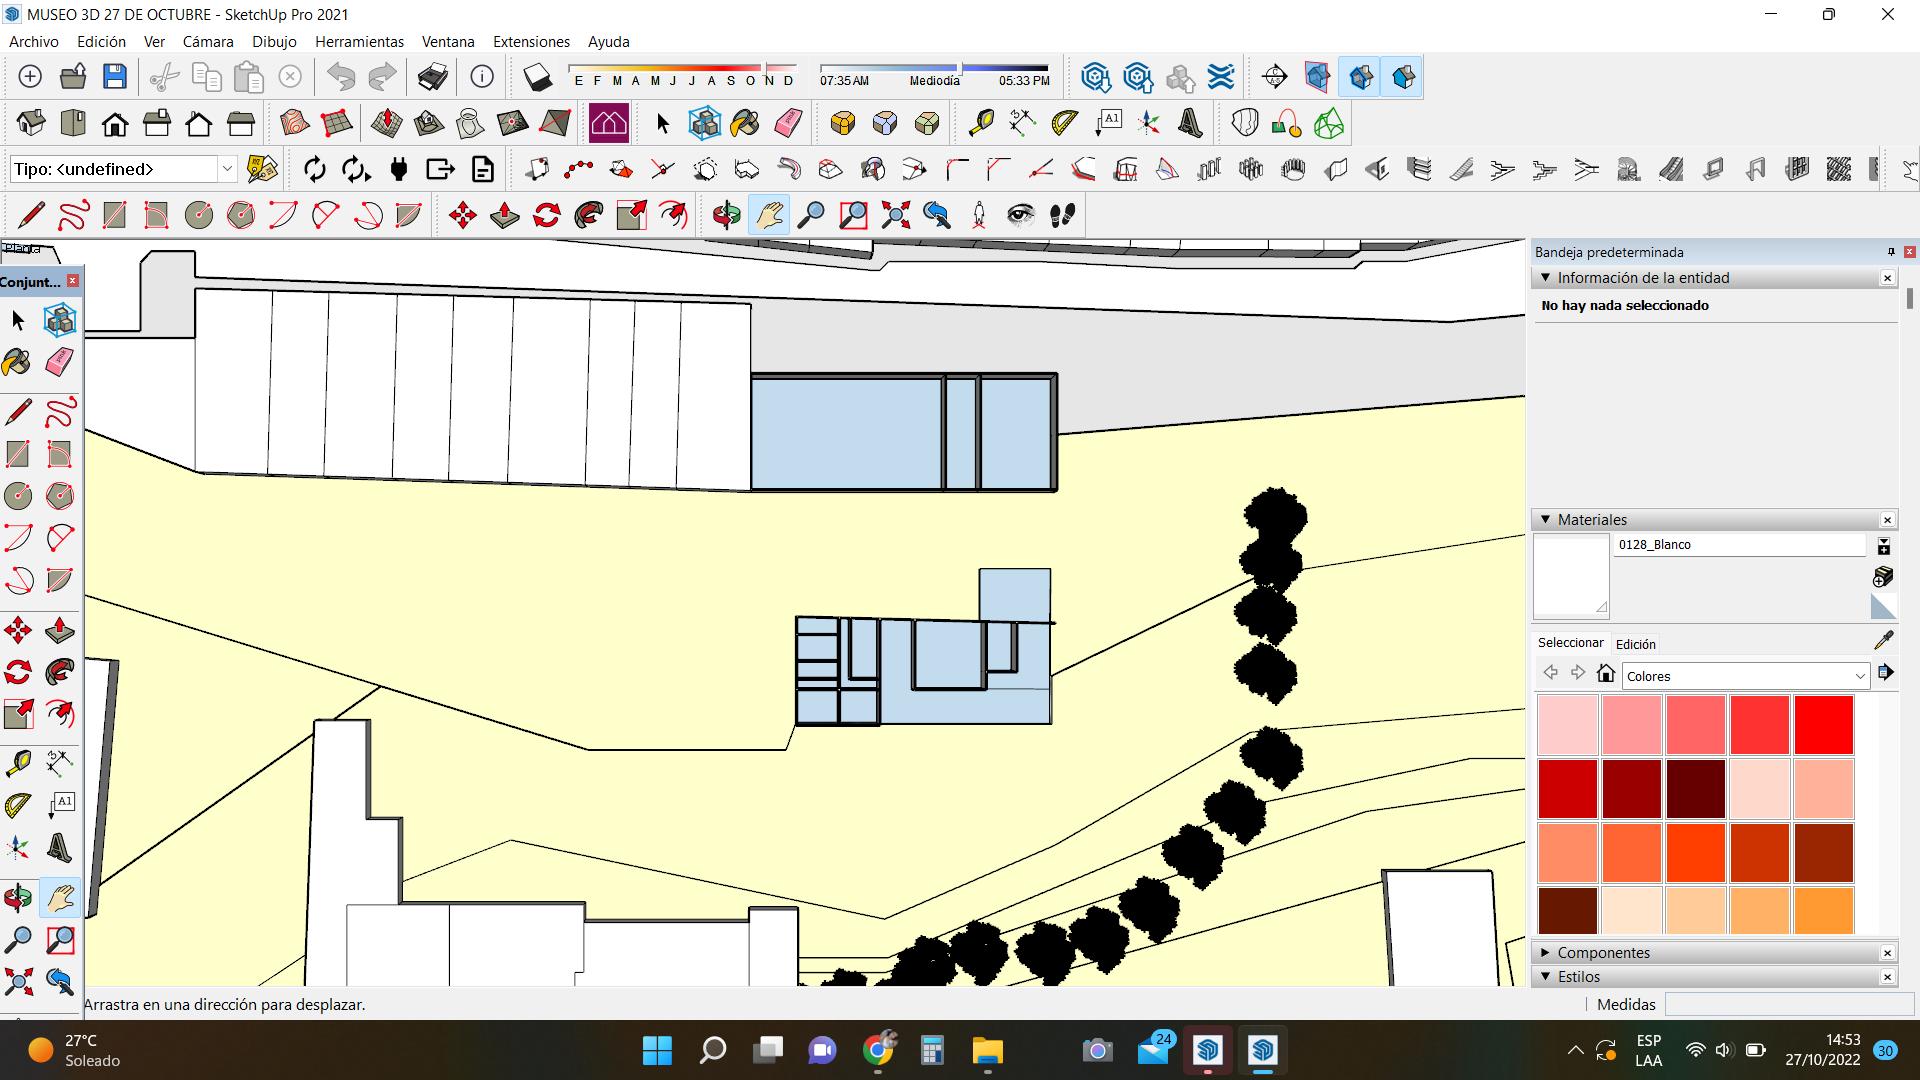This screenshot has width=1920, height=1080.
Task: Click the Save file icon
Action: 115,77
